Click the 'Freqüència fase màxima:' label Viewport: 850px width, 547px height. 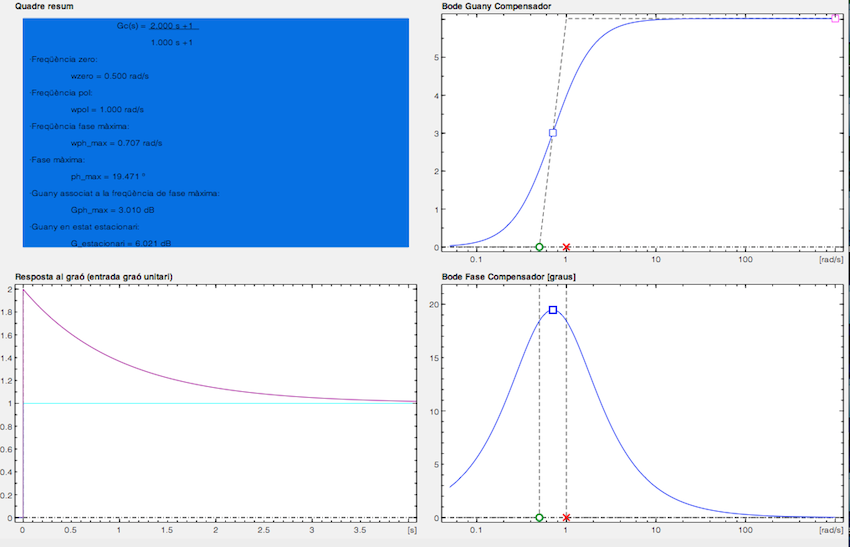pos(80,126)
